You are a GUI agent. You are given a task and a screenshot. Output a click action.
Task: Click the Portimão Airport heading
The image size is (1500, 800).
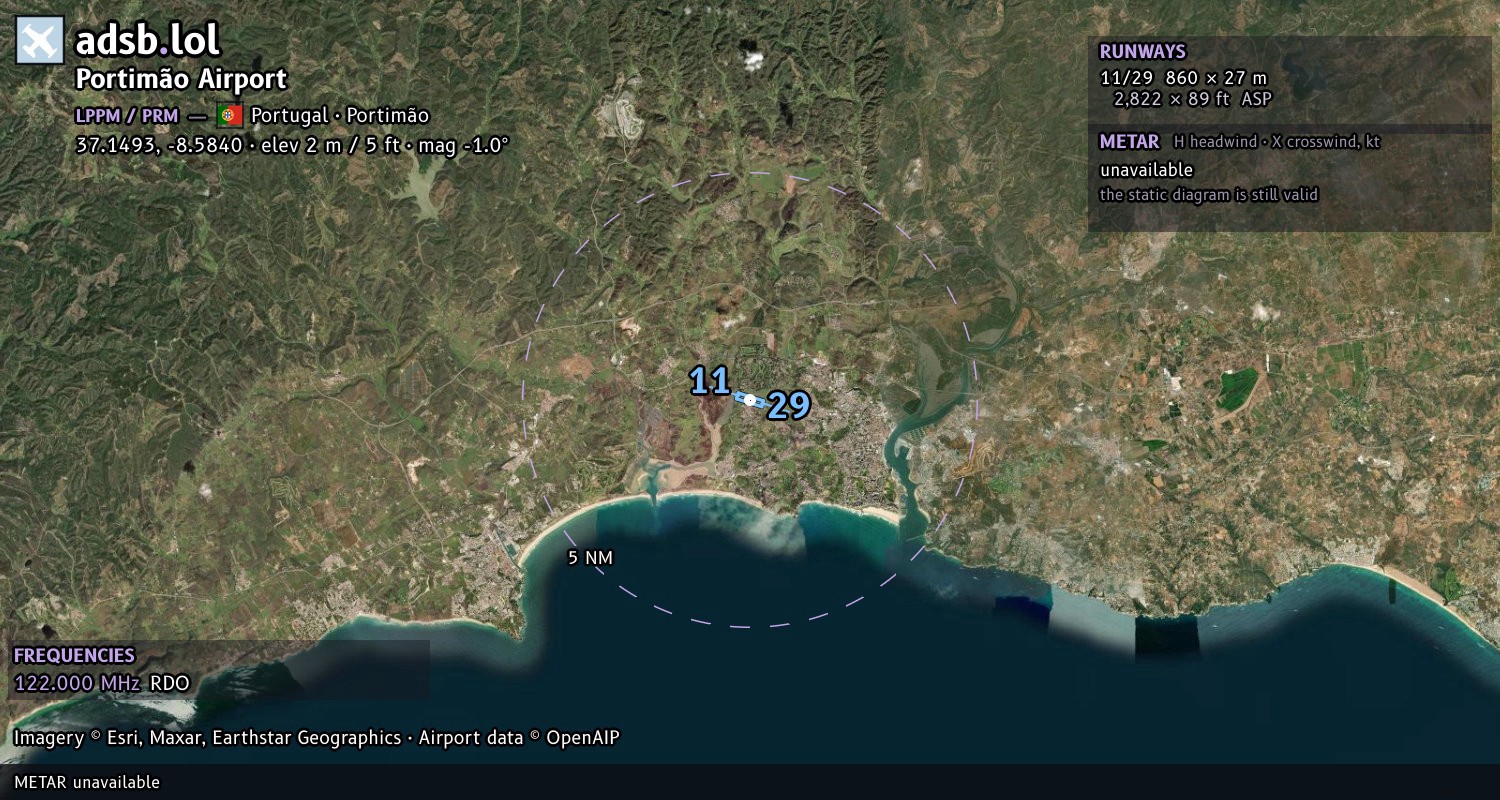pyautogui.click(x=181, y=79)
